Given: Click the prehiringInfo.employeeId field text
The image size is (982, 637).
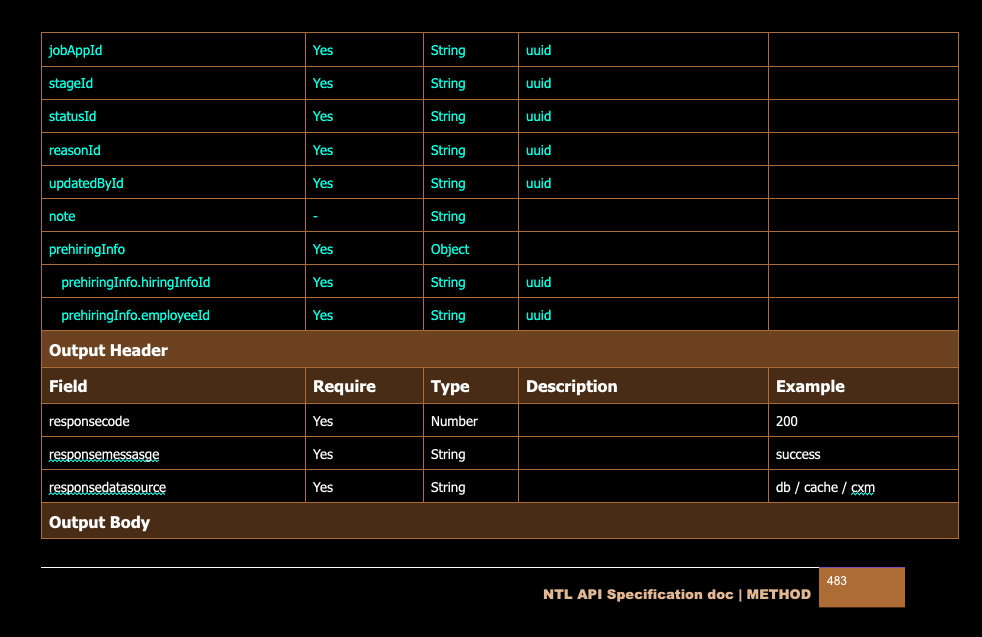Looking at the screenshot, I should pyautogui.click(x=135, y=315).
